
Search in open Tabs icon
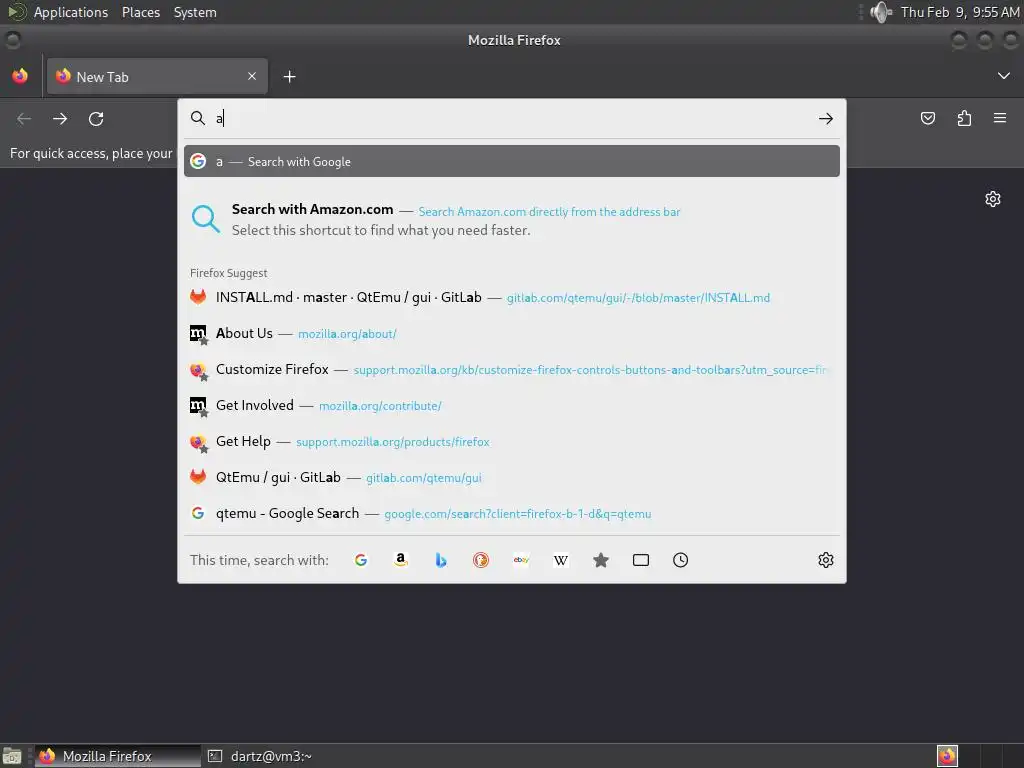[x=641, y=560]
